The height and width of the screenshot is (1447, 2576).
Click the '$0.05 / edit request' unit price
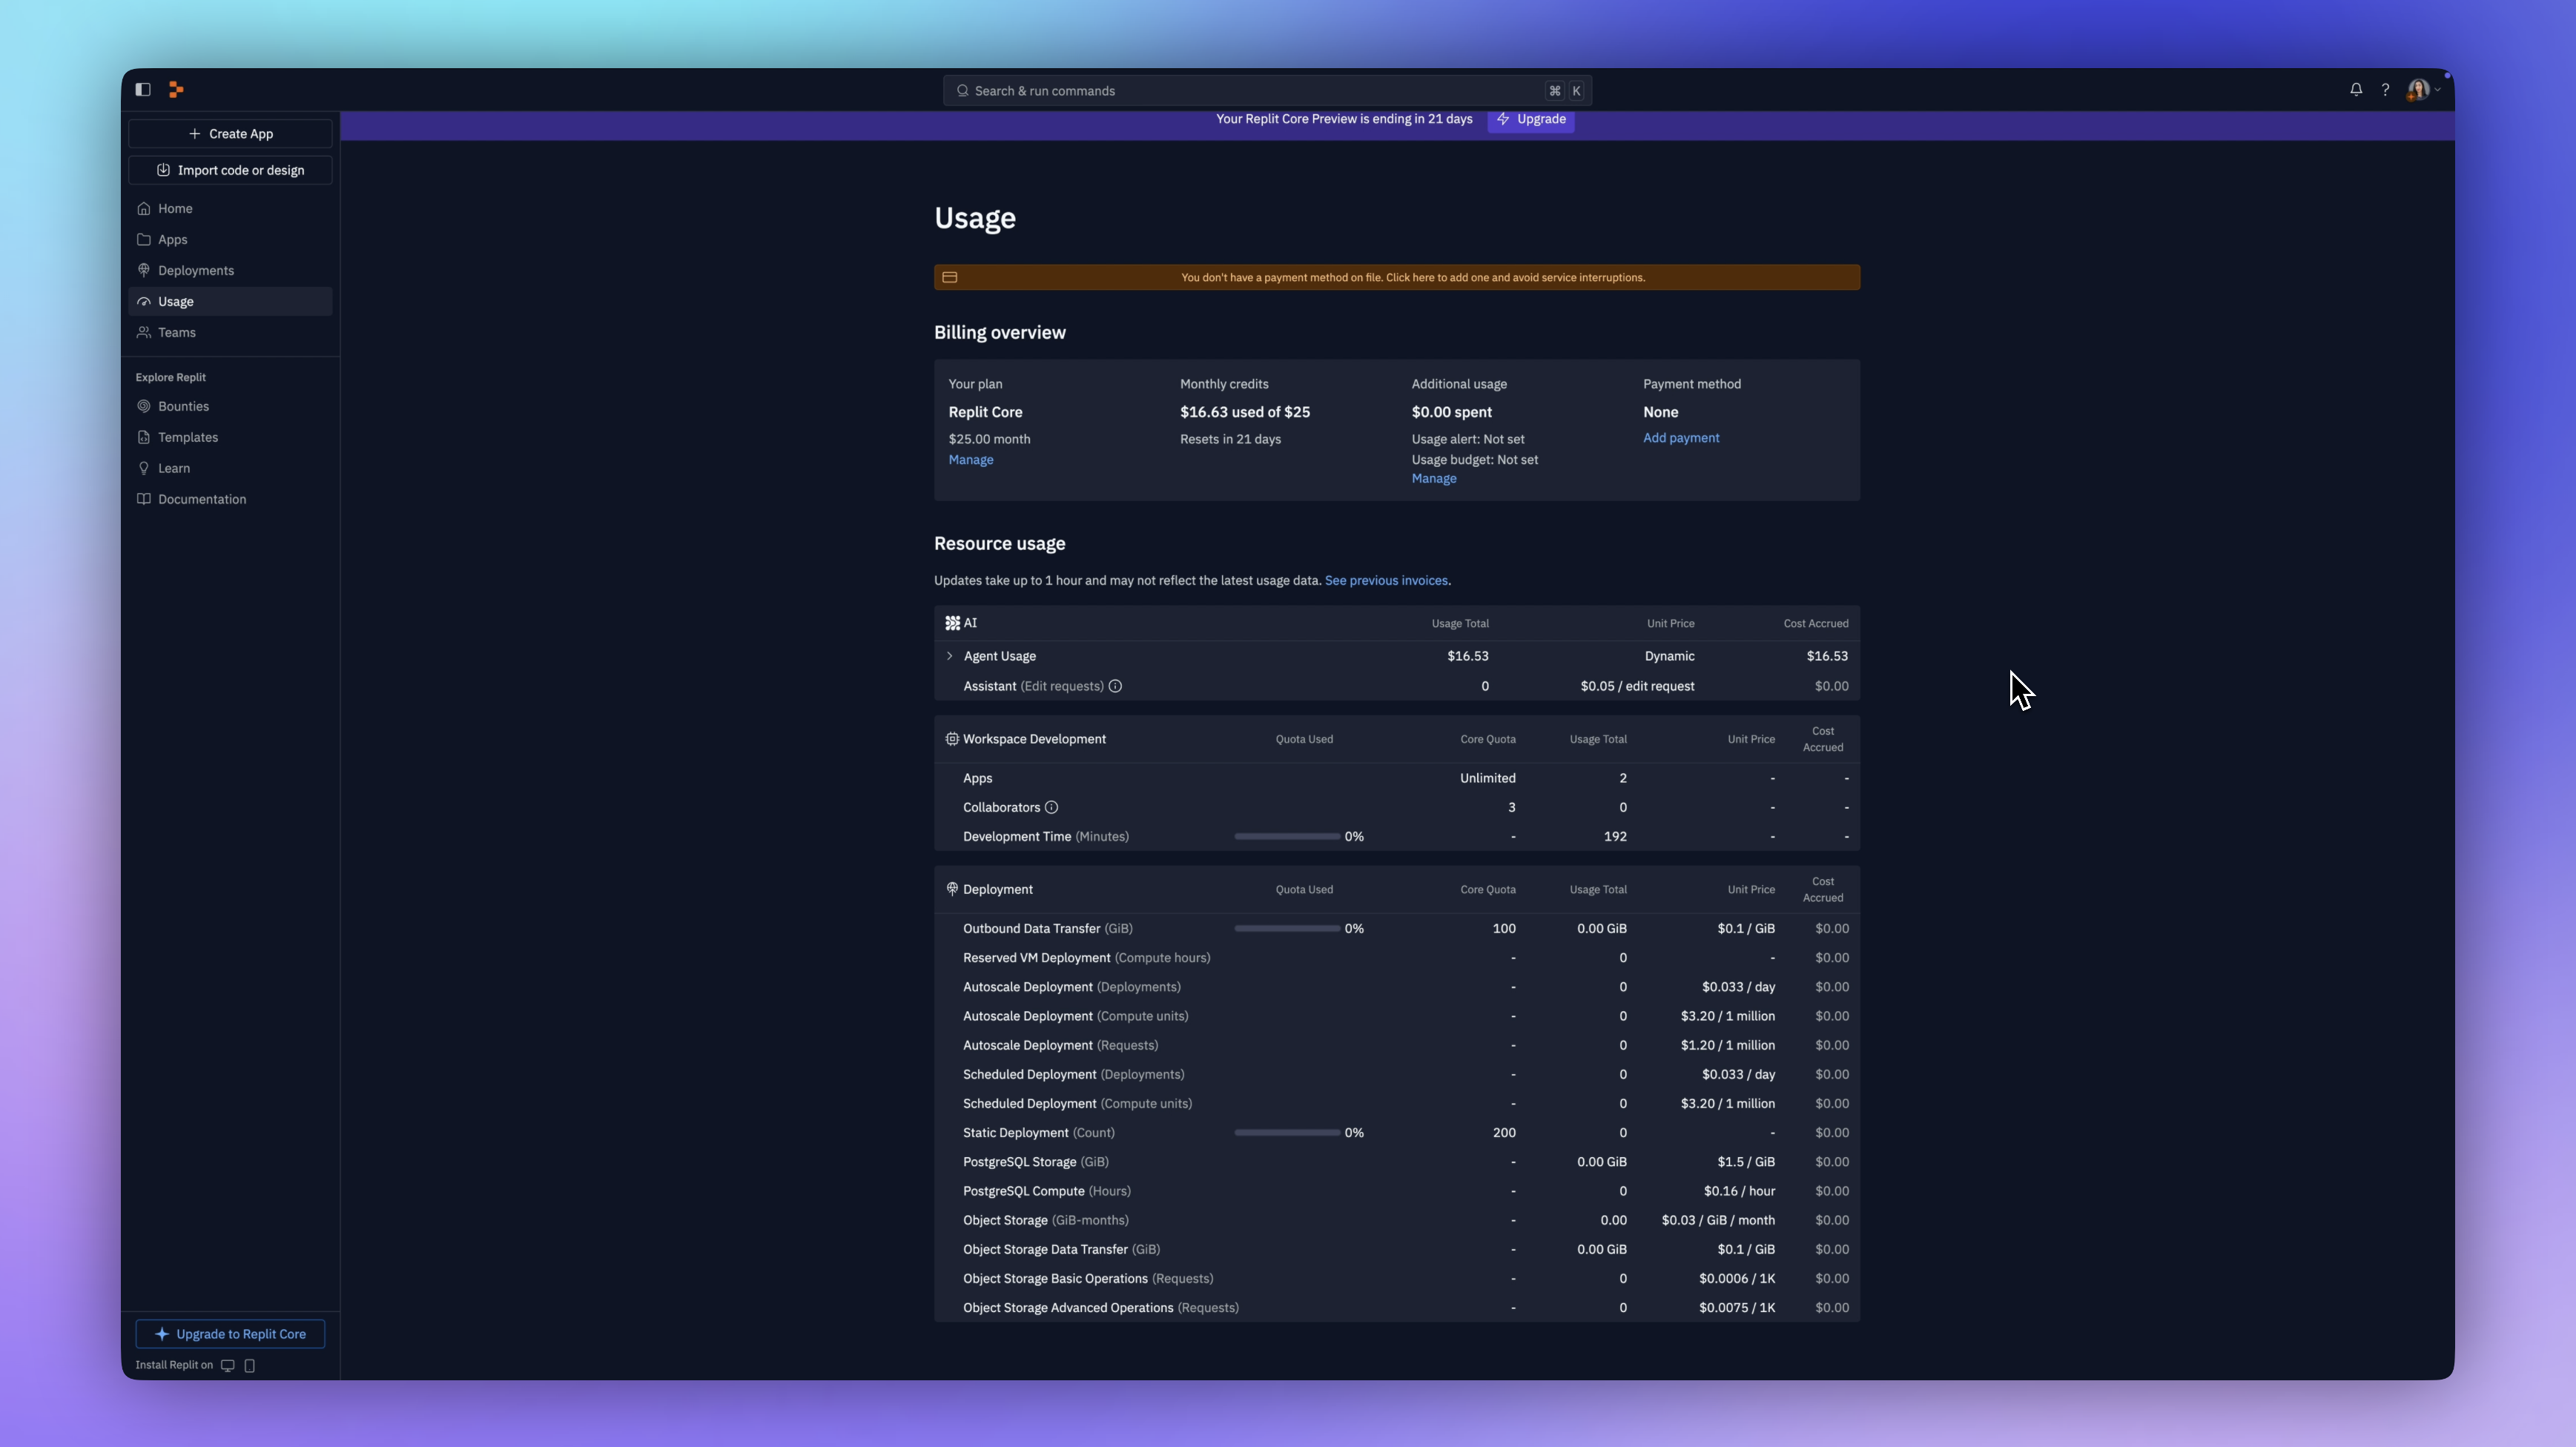click(x=1637, y=687)
